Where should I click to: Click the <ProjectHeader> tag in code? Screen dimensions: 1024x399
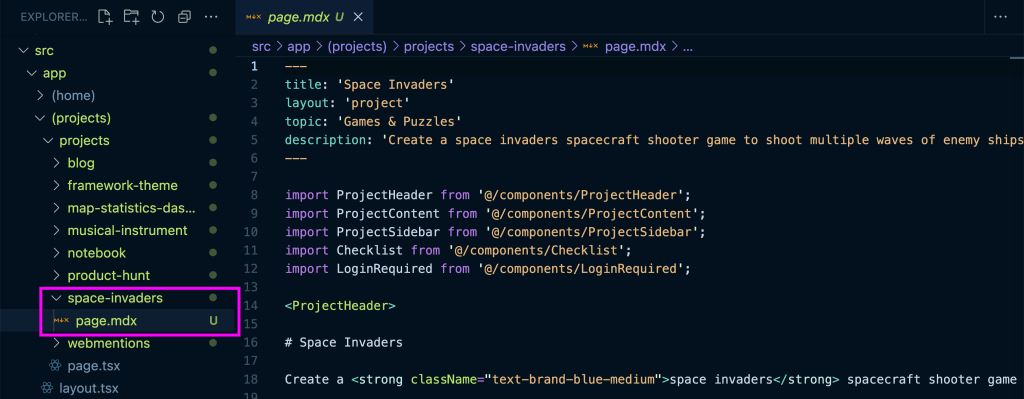(x=340, y=306)
